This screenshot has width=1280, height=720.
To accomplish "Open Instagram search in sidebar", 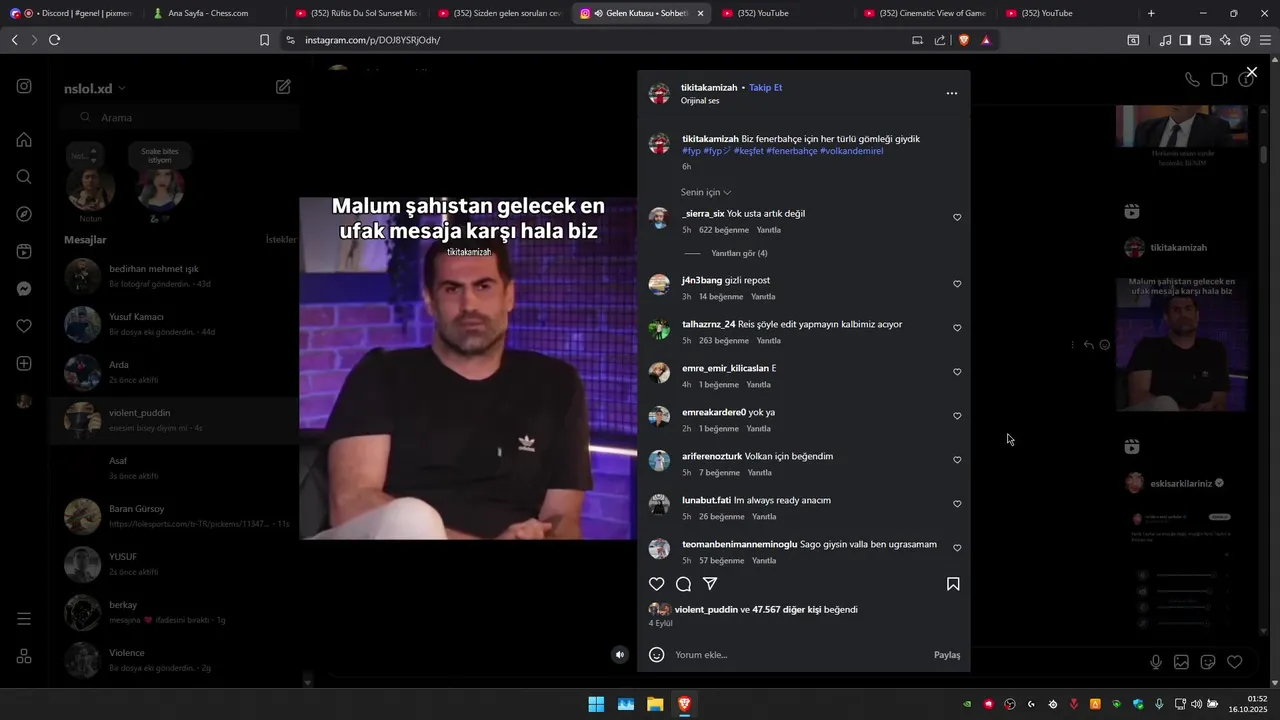I will tap(24, 177).
